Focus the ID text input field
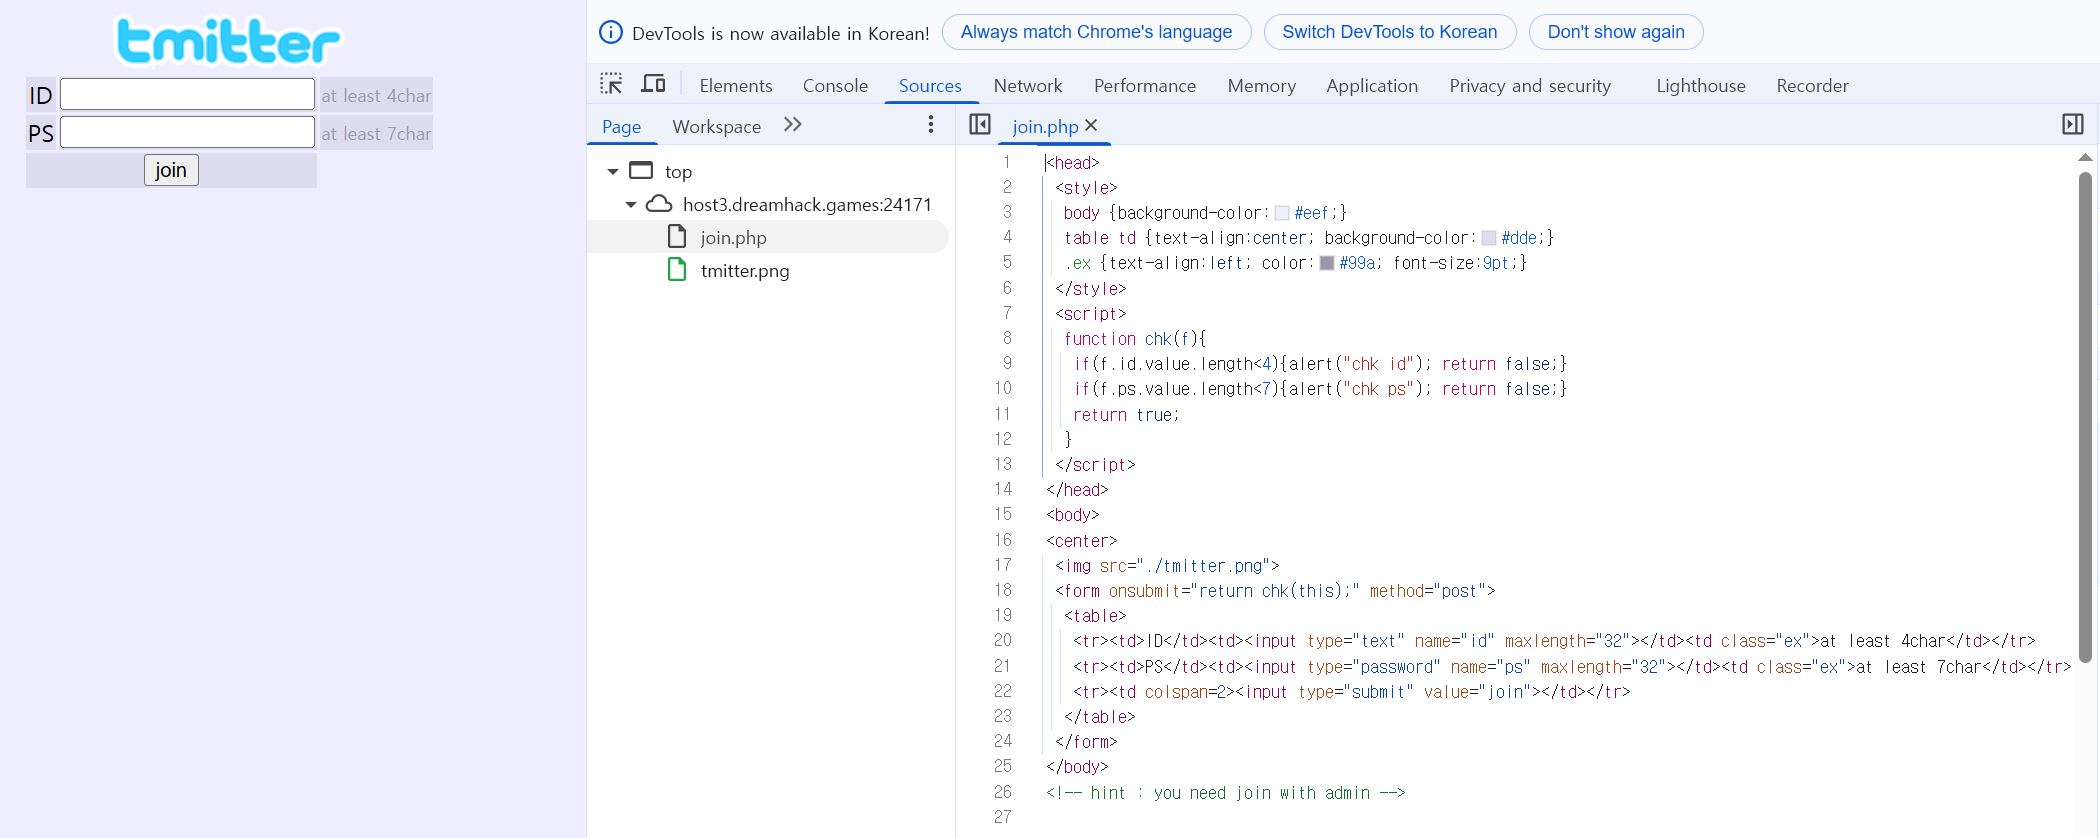The image size is (2100, 838). [187, 94]
